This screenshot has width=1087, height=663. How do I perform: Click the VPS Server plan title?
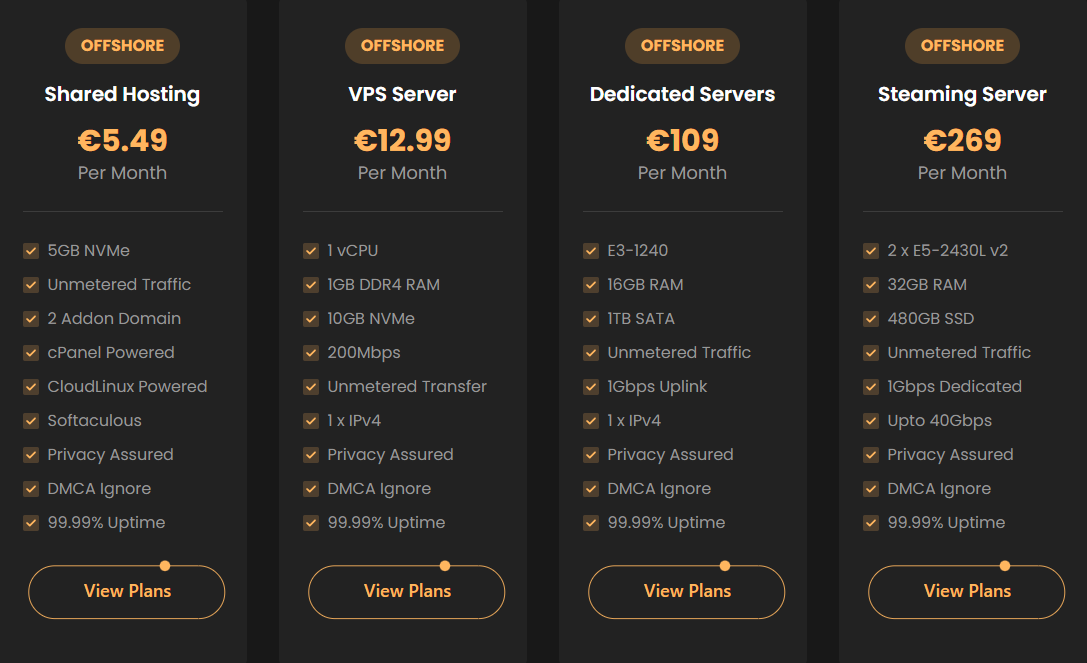[x=403, y=94]
